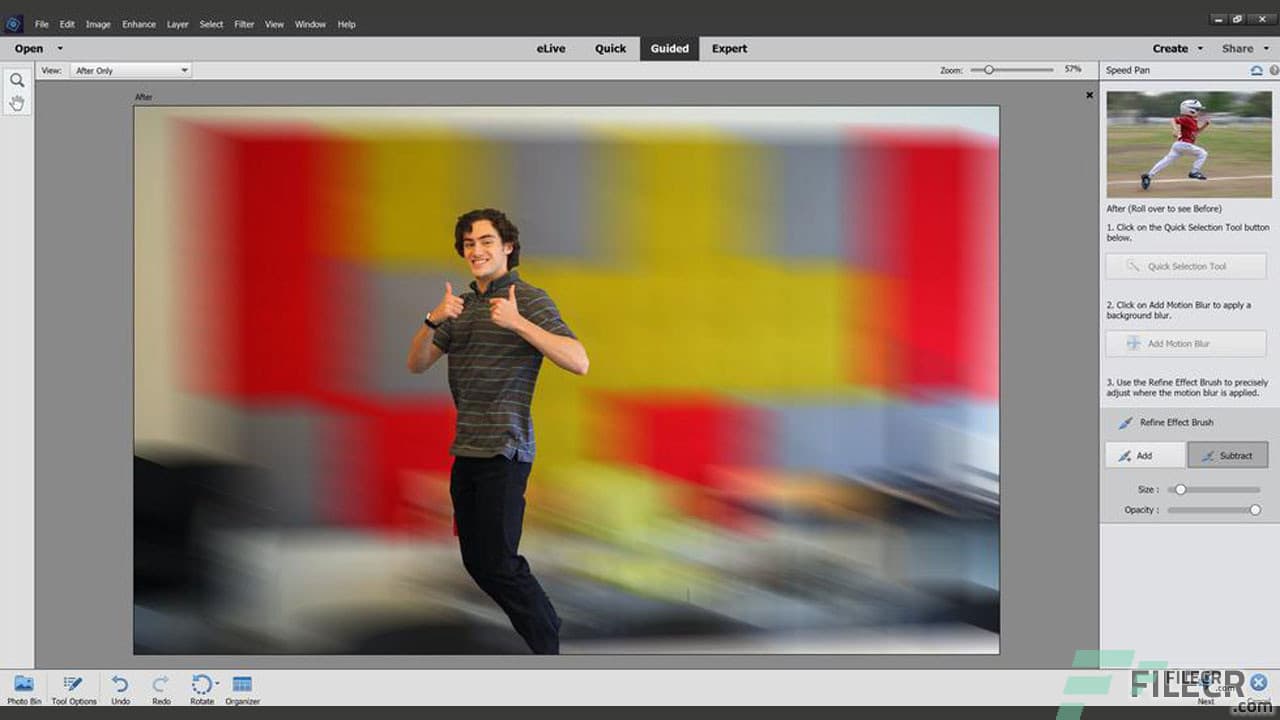Select the Hand tool in the left toolbar
1280x720 pixels.
pyautogui.click(x=16, y=101)
